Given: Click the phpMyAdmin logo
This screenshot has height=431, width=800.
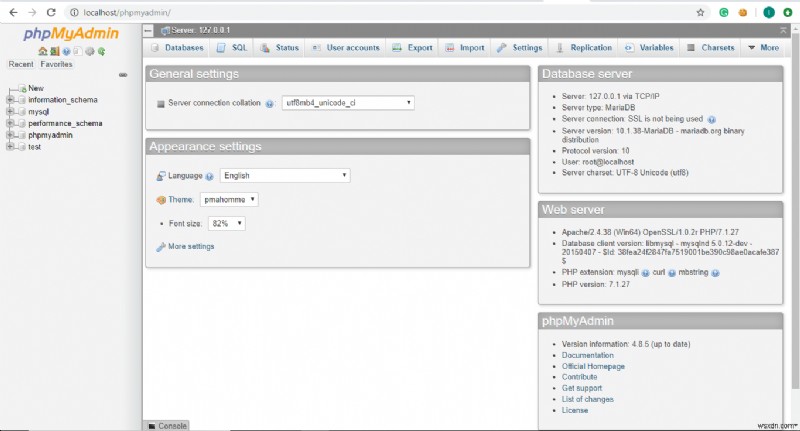Looking at the screenshot, I should [x=71, y=34].
